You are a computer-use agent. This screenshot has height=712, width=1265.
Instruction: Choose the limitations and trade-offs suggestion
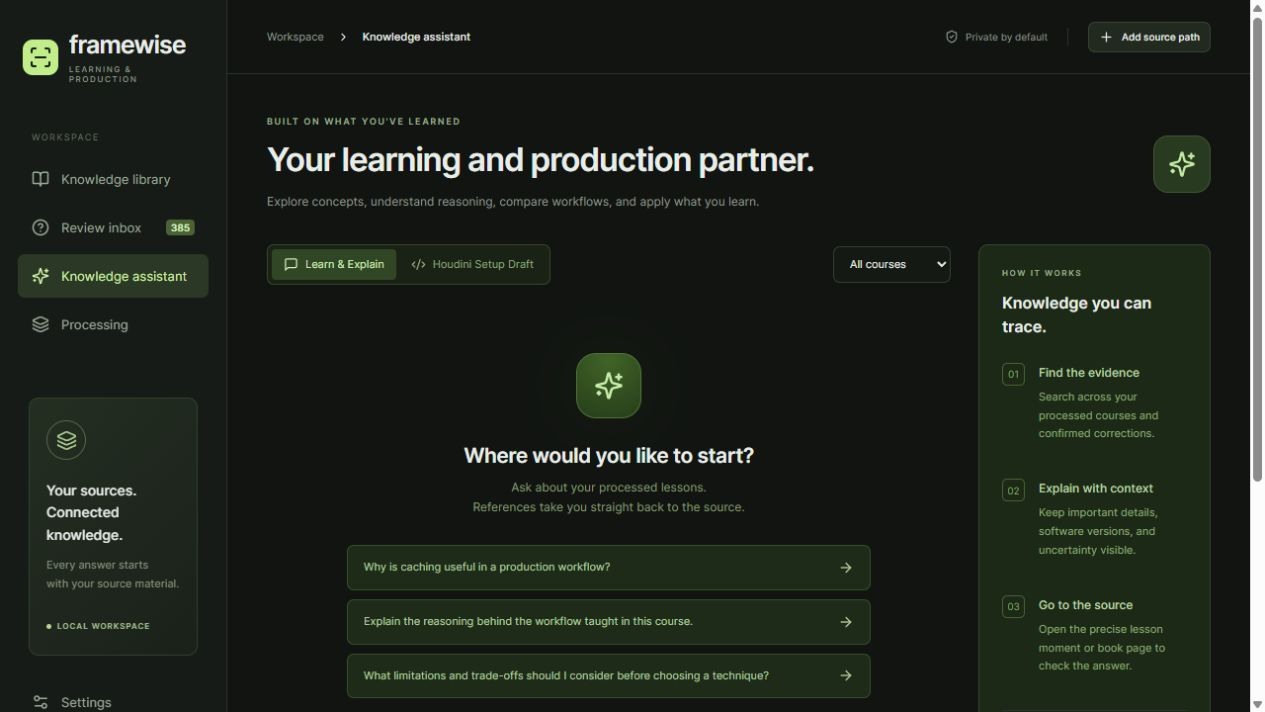click(608, 676)
